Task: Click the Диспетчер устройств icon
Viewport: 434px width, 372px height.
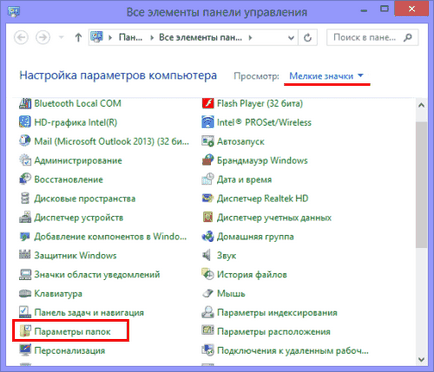Action: (x=25, y=217)
